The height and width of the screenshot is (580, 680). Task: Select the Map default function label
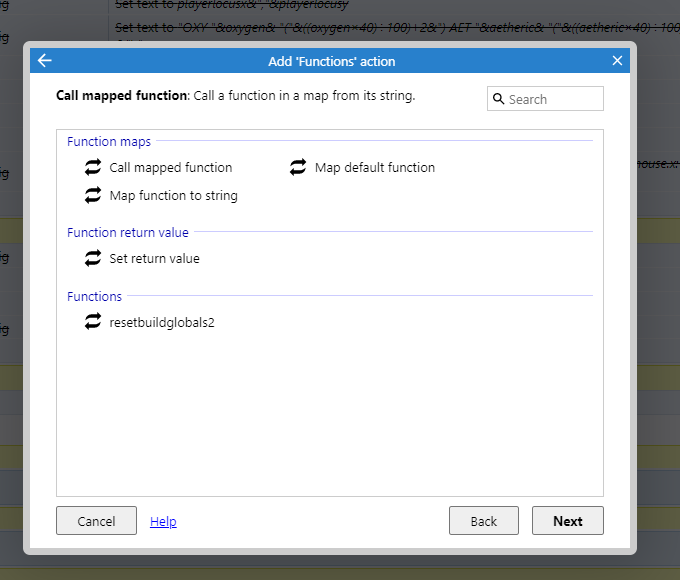pyautogui.click(x=375, y=167)
